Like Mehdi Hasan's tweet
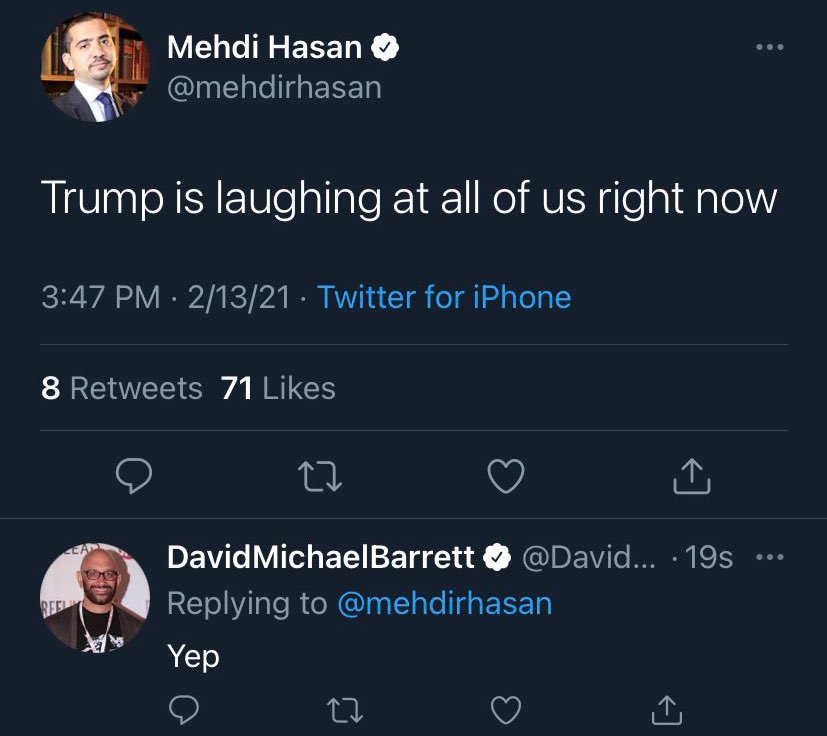827x736 pixels. pyautogui.click(x=506, y=477)
